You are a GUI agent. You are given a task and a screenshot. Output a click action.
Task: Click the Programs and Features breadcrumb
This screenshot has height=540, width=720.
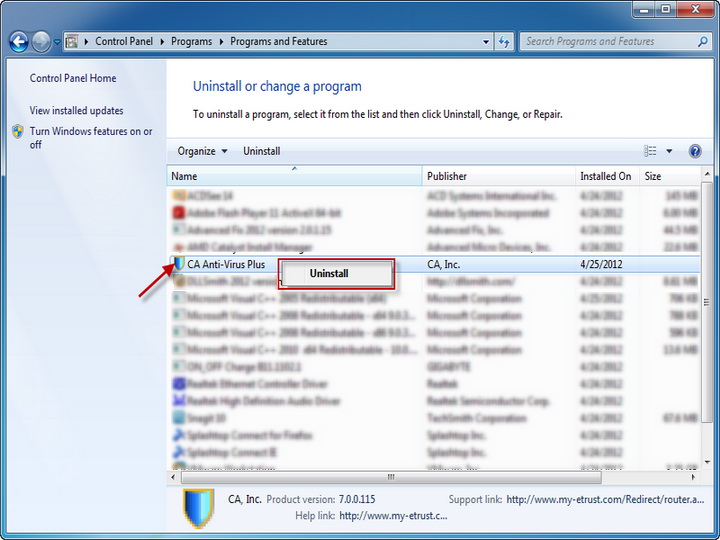coord(279,41)
